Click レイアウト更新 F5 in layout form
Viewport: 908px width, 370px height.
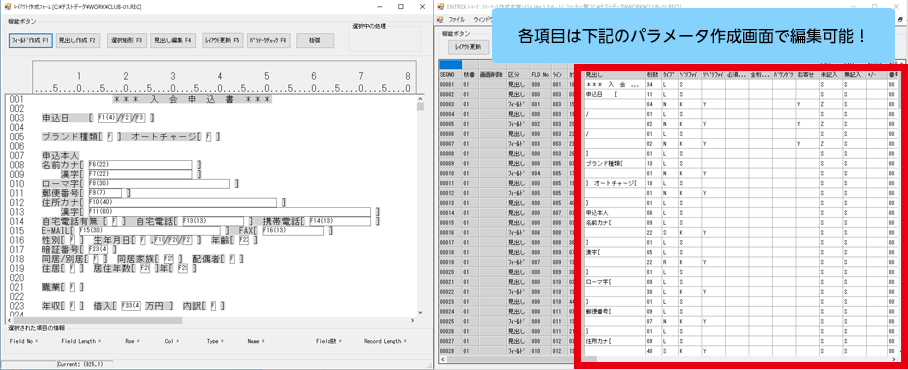(x=223, y=41)
